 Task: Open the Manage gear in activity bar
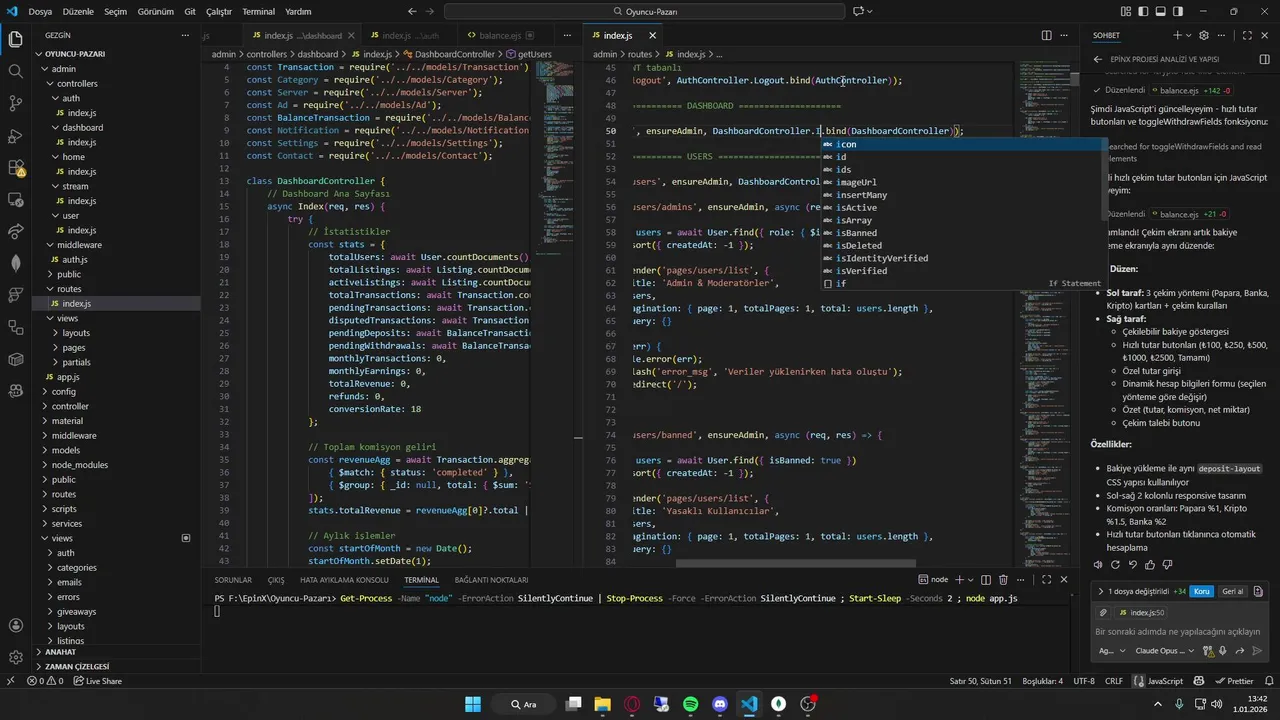[x=15, y=657]
